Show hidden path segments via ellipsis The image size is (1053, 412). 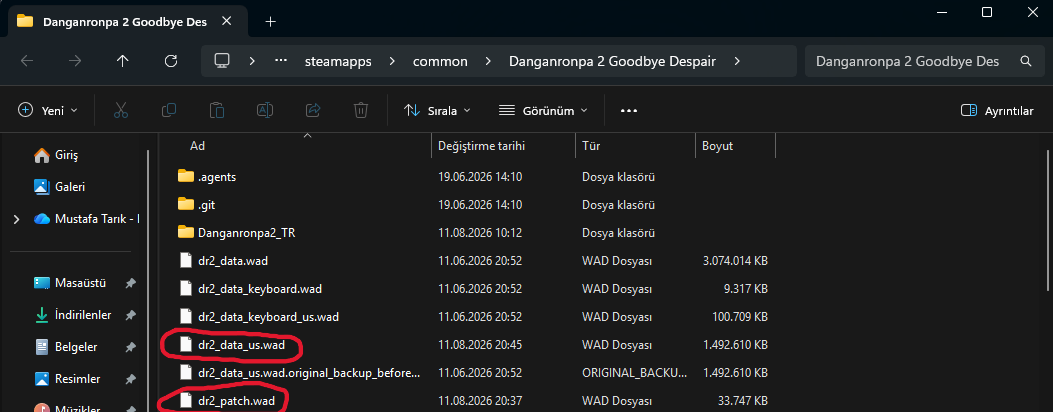281,61
